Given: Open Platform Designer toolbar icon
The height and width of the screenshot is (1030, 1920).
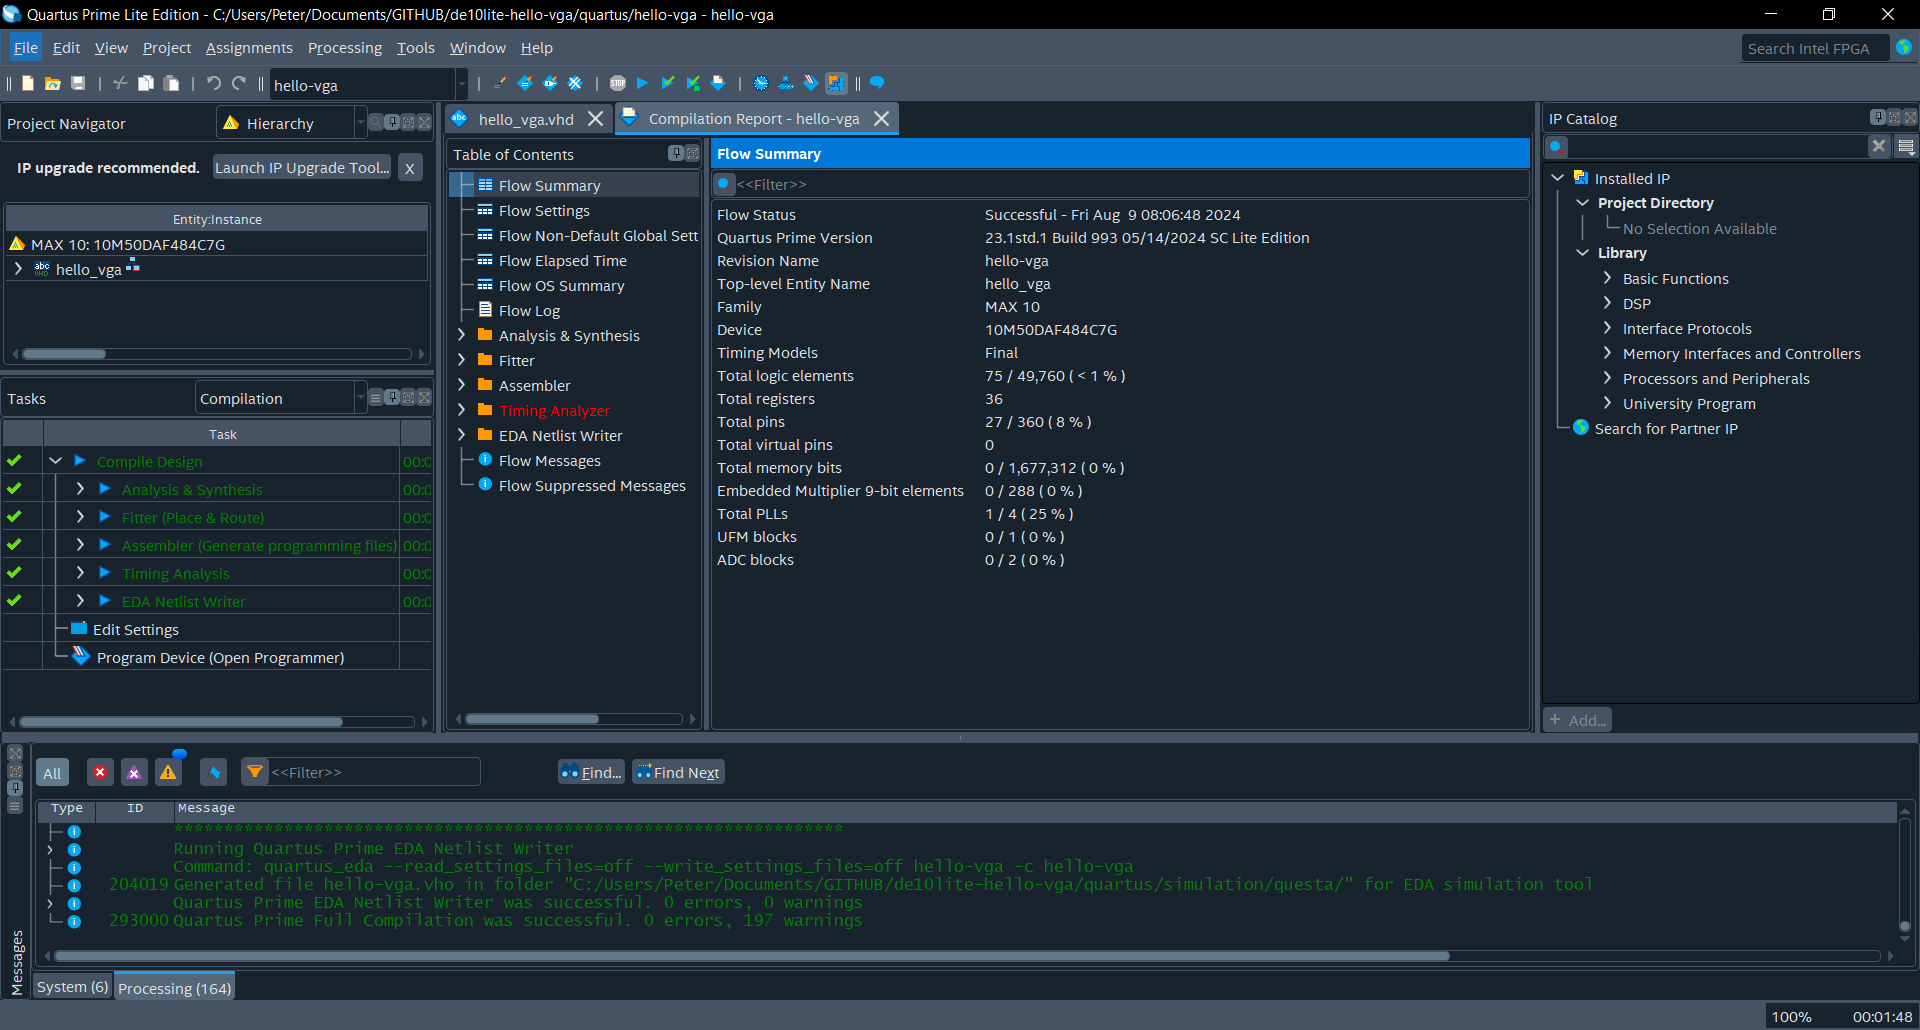Looking at the screenshot, I should click(x=836, y=84).
